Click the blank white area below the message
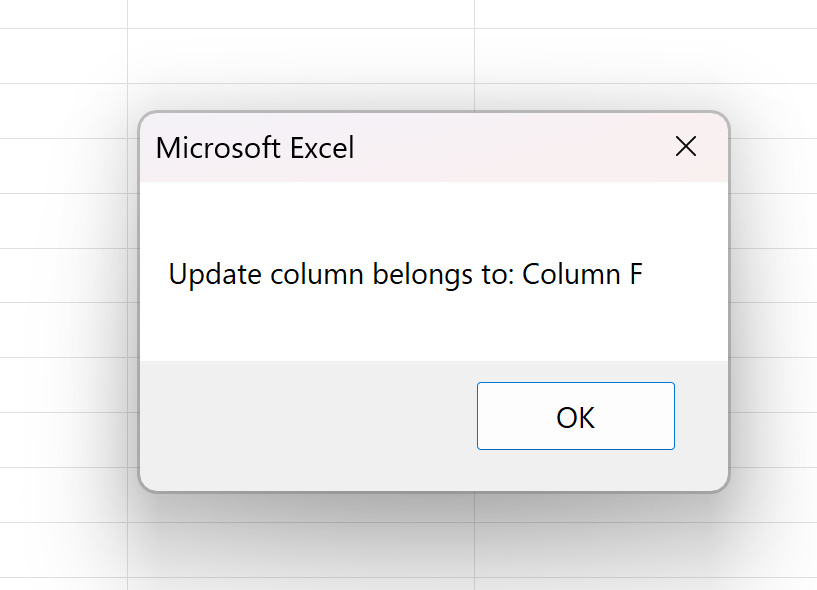817x590 pixels. (430, 330)
